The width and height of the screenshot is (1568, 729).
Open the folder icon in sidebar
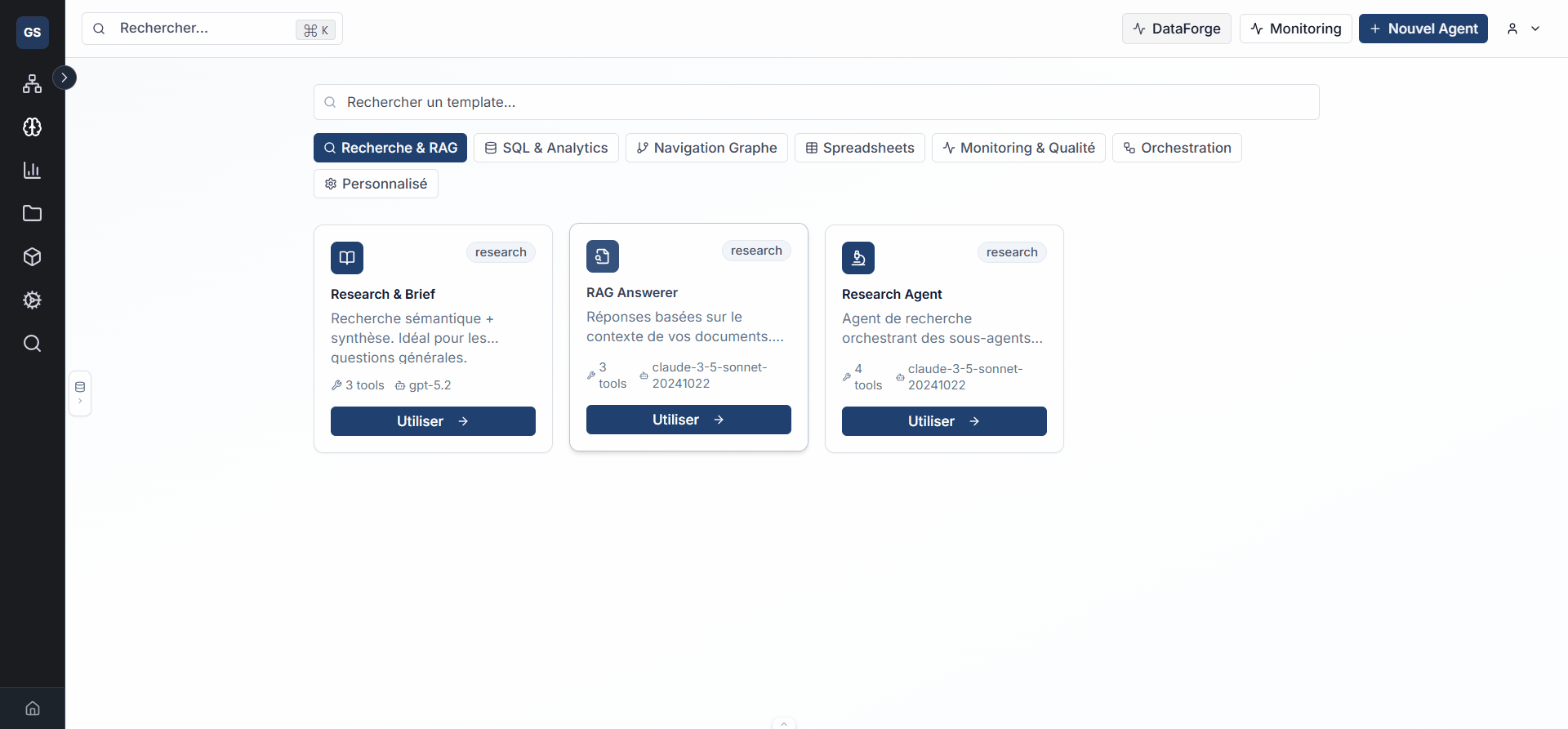point(32,213)
